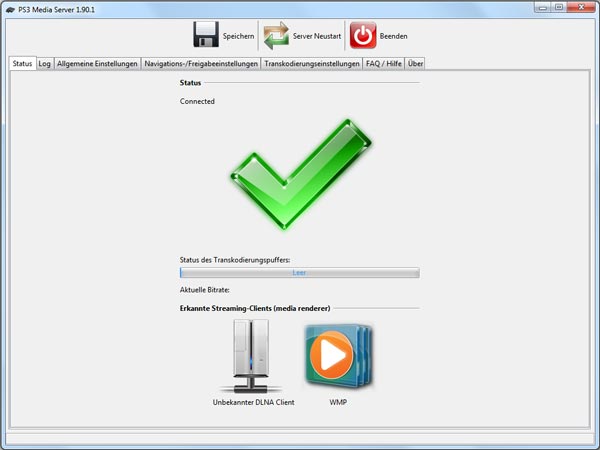Click the Transkodierungspuffer progress bar showing Leer
Screen dimensions: 600x450
pyautogui.click(x=300, y=273)
